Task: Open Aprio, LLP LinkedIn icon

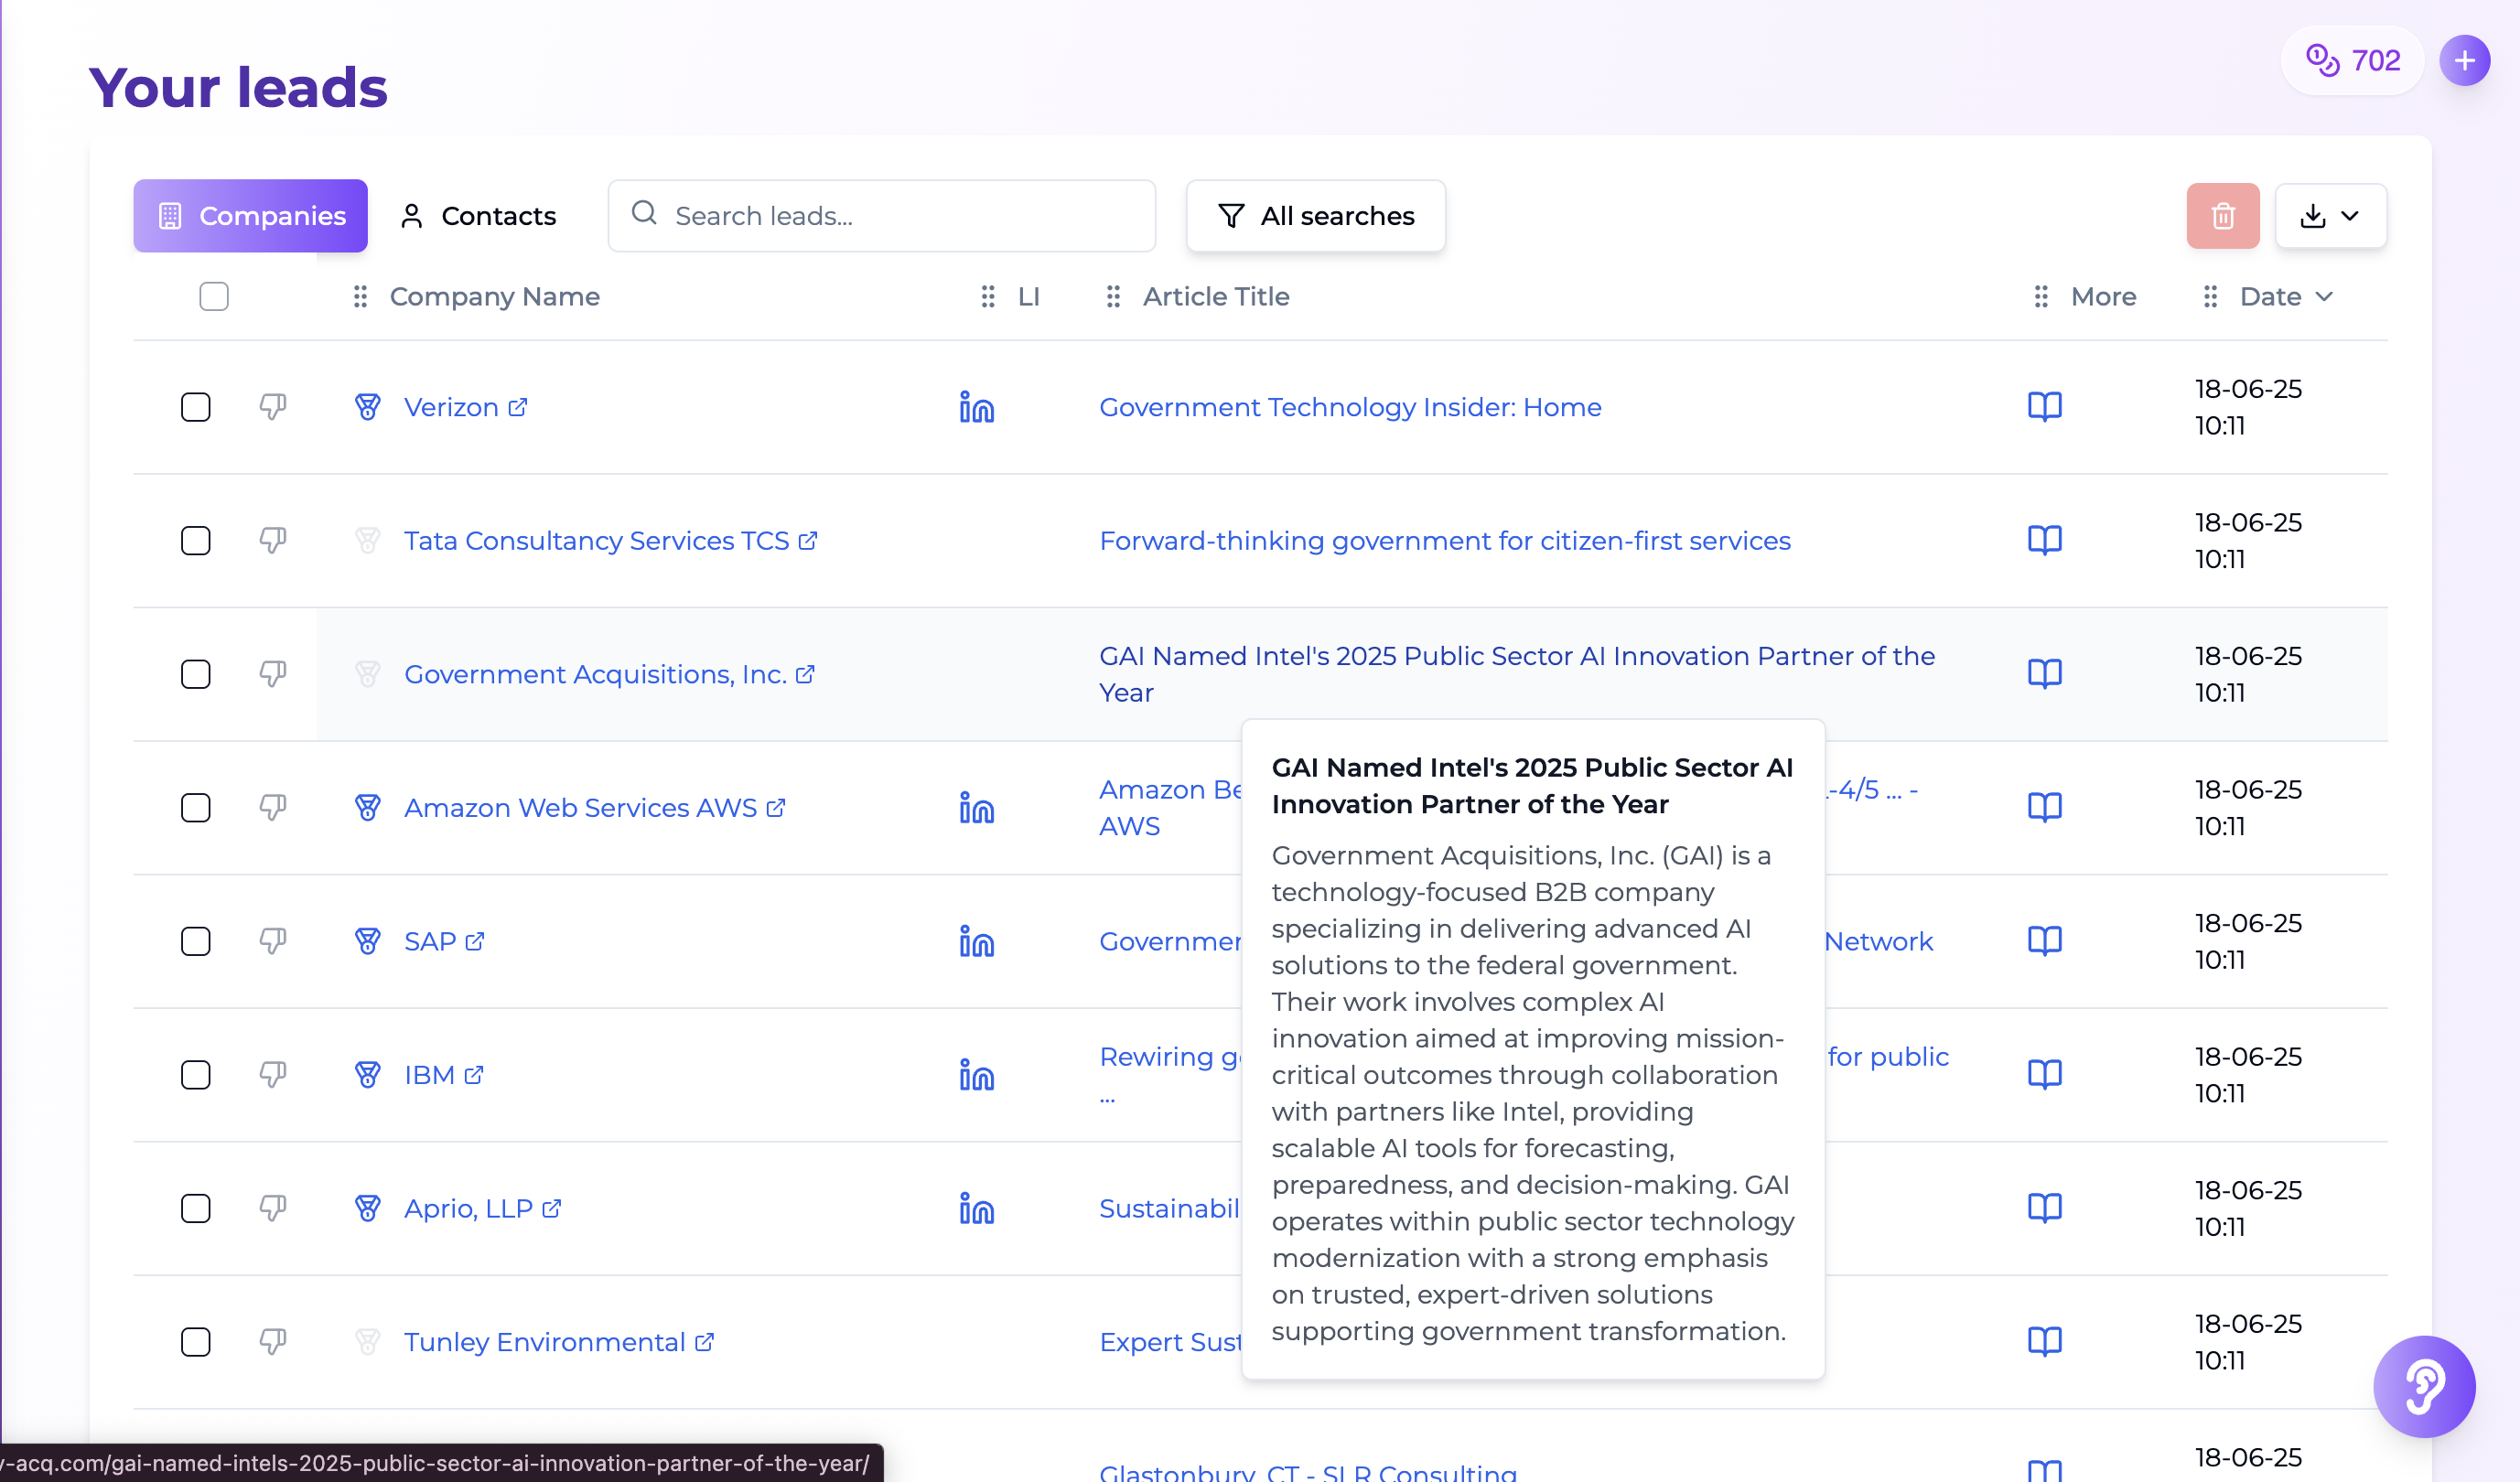Action: [x=977, y=1208]
